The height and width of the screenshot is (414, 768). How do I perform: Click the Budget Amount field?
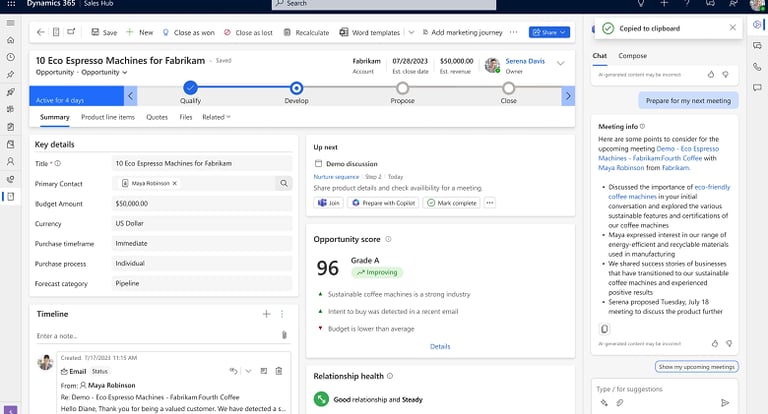point(202,203)
